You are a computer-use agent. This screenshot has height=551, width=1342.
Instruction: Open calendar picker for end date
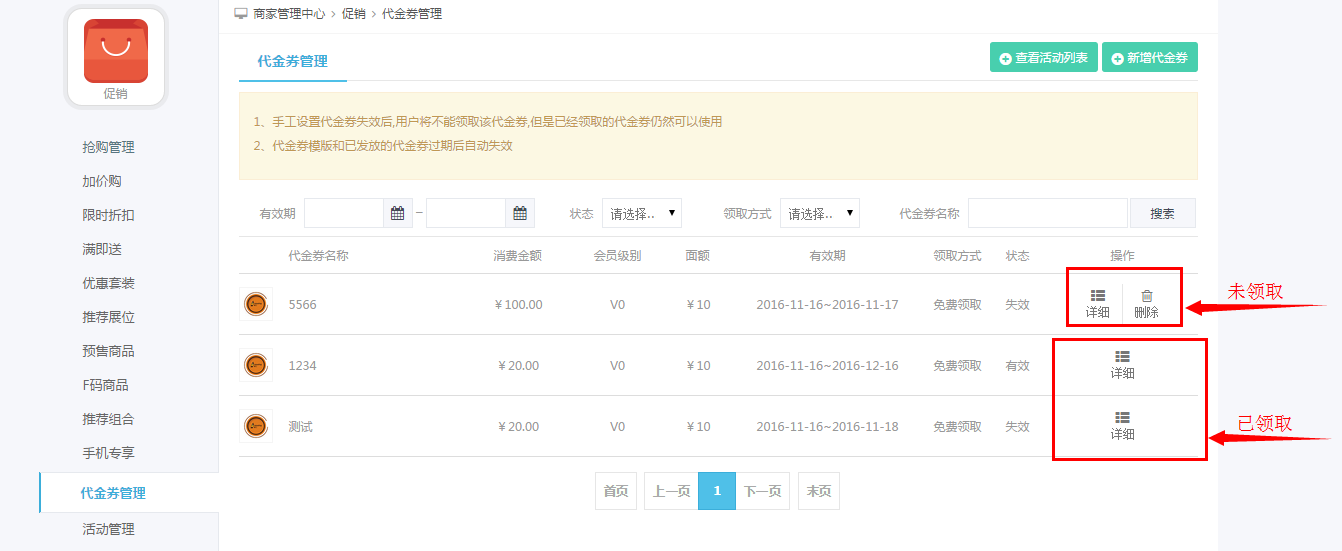click(520, 213)
